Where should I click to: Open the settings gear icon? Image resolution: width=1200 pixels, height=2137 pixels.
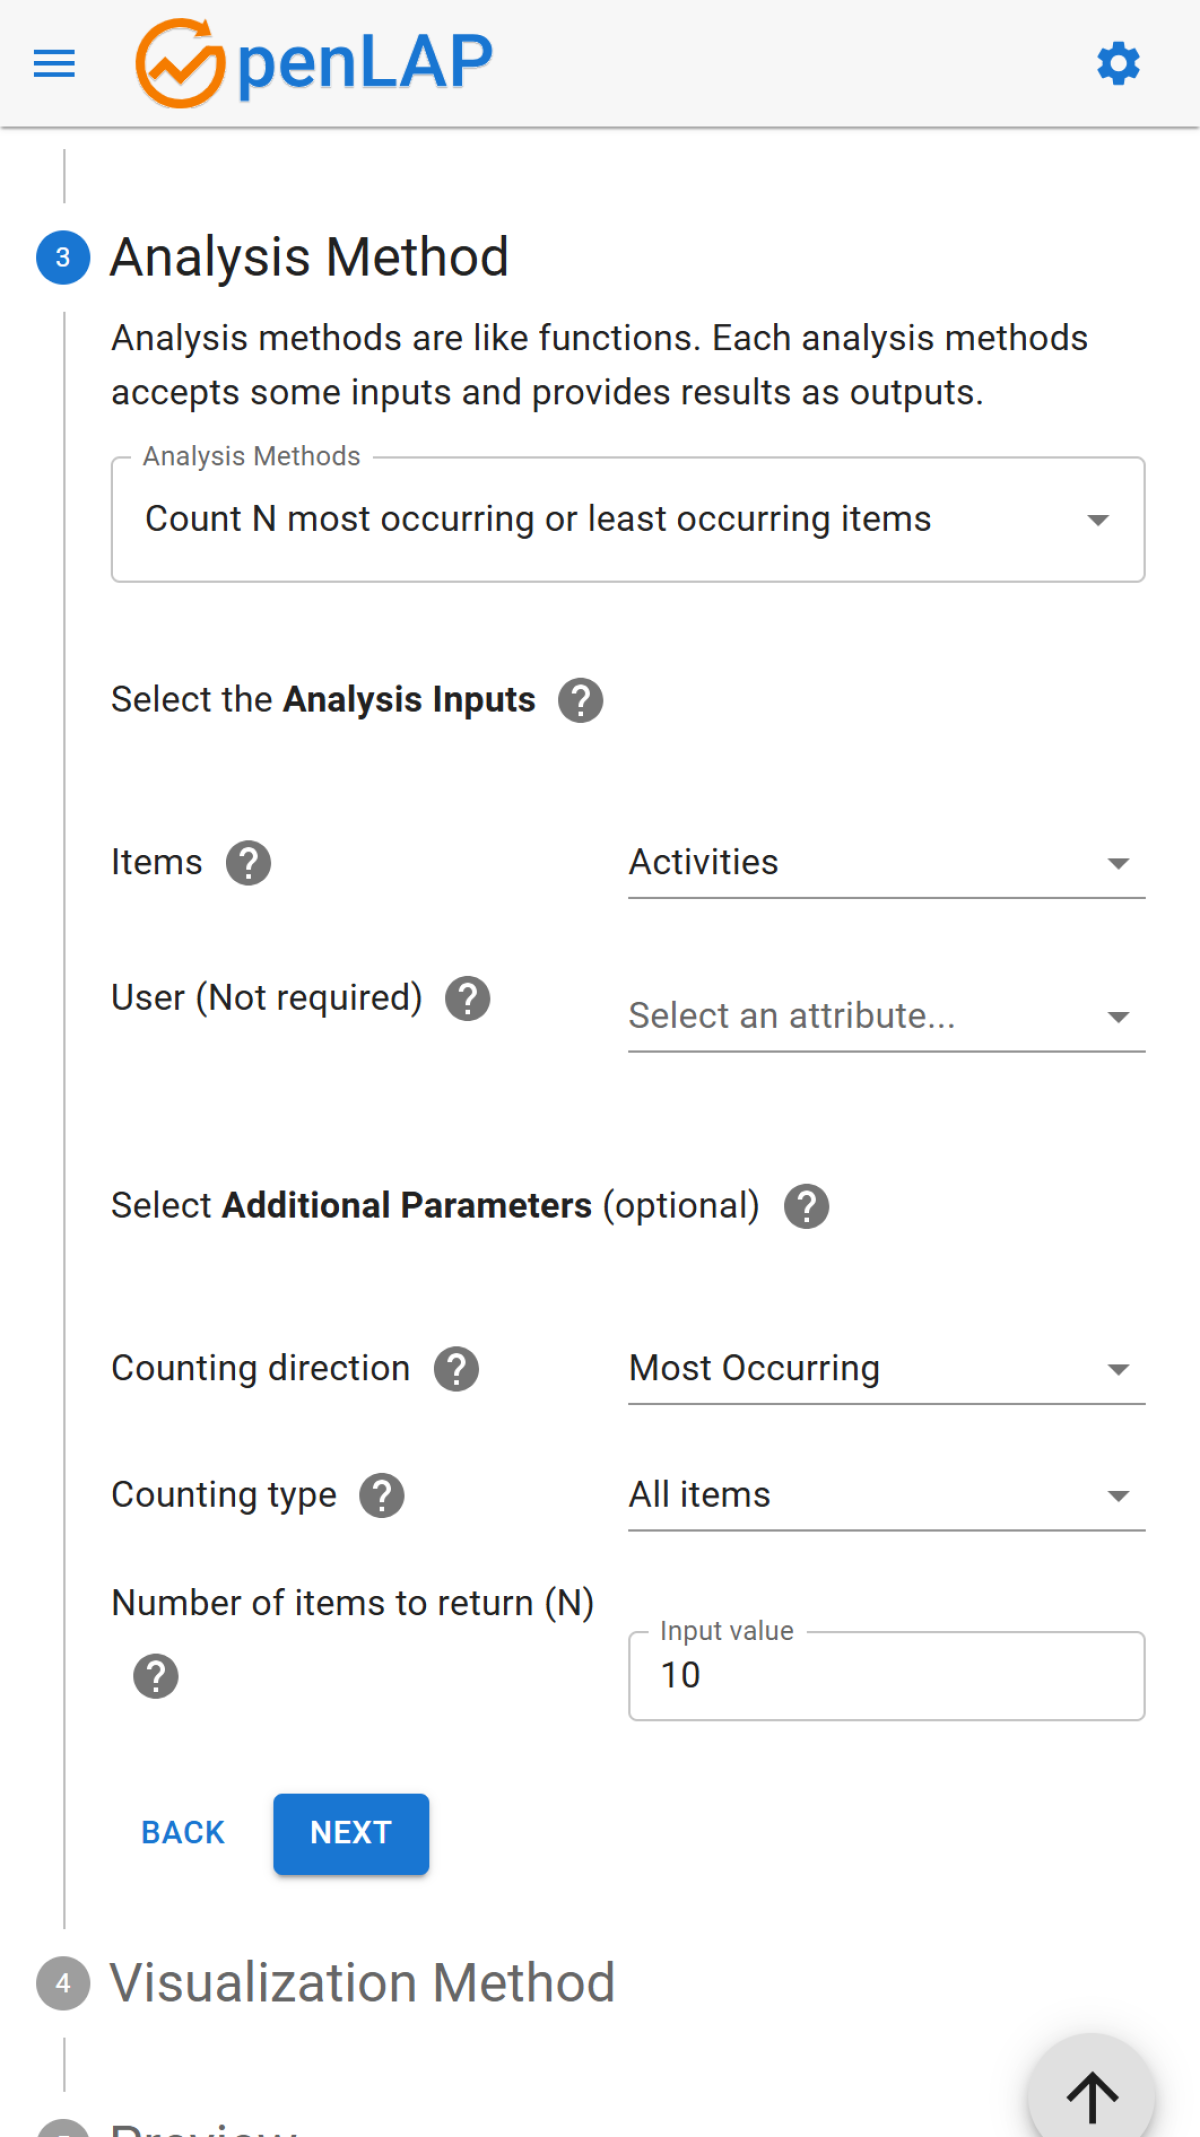tap(1118, 64)
